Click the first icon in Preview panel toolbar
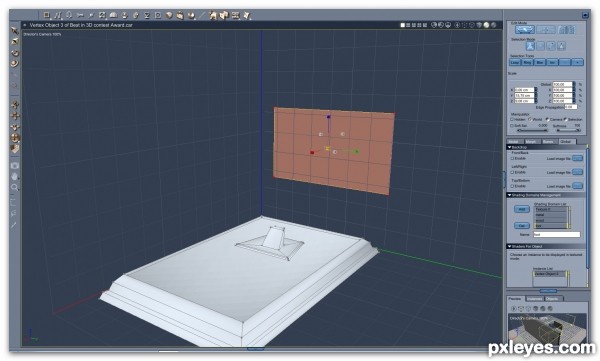Screen dimensions: 600x361 click(x=514, y=308)
